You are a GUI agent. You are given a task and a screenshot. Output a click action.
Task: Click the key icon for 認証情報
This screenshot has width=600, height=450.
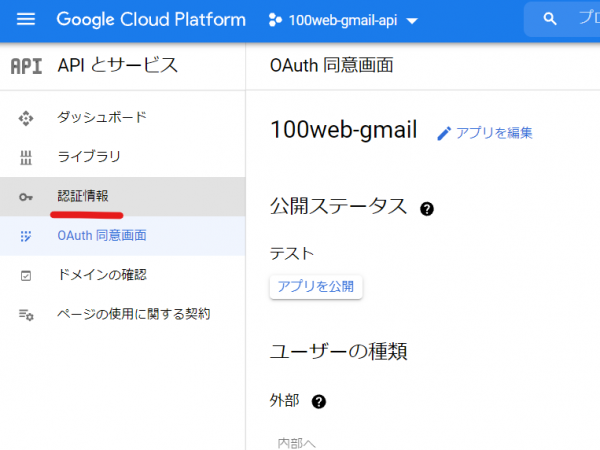tap(26, 197)
